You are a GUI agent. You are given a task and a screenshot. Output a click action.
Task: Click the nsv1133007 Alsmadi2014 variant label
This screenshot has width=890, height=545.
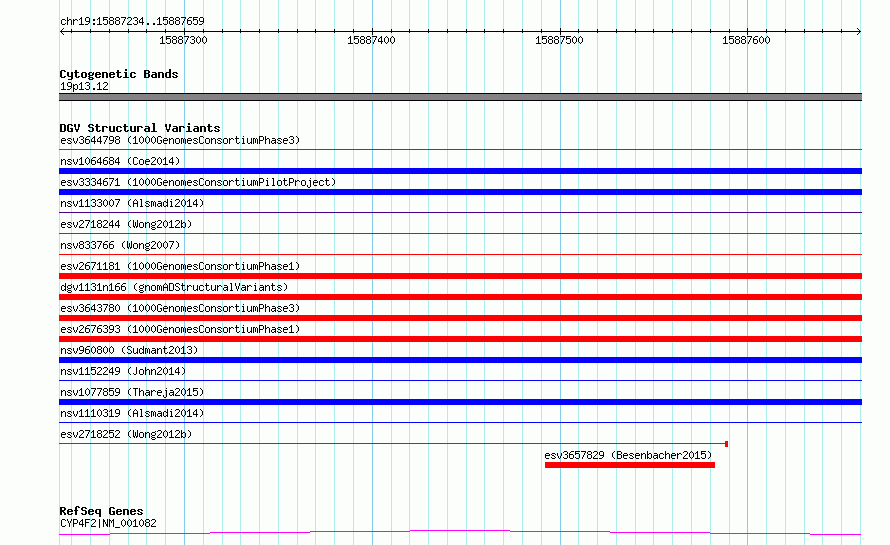[132, 203]
